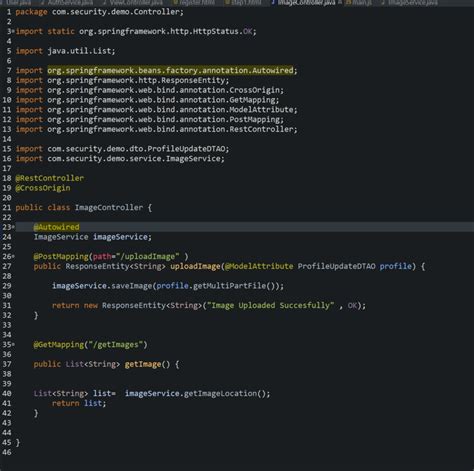Click 'getMultiPartFile()' on line 29

tap(234, 286)
